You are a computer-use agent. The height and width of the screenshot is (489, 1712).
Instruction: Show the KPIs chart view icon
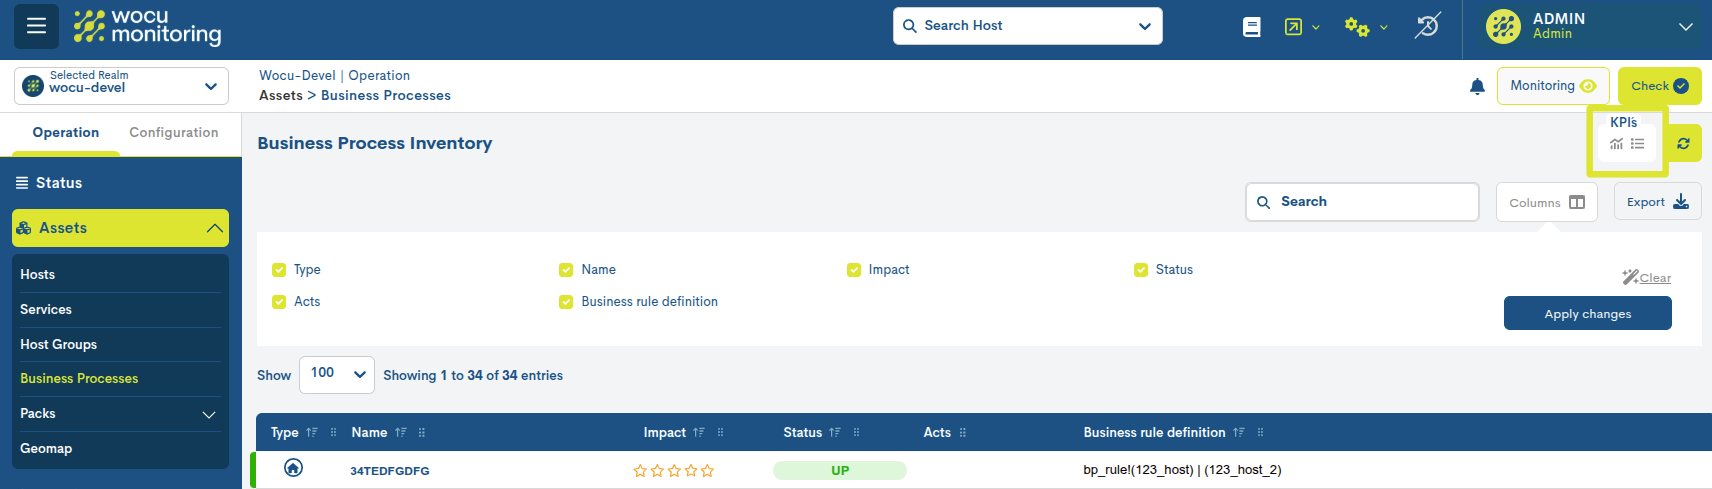click(x=1616, y=144)
